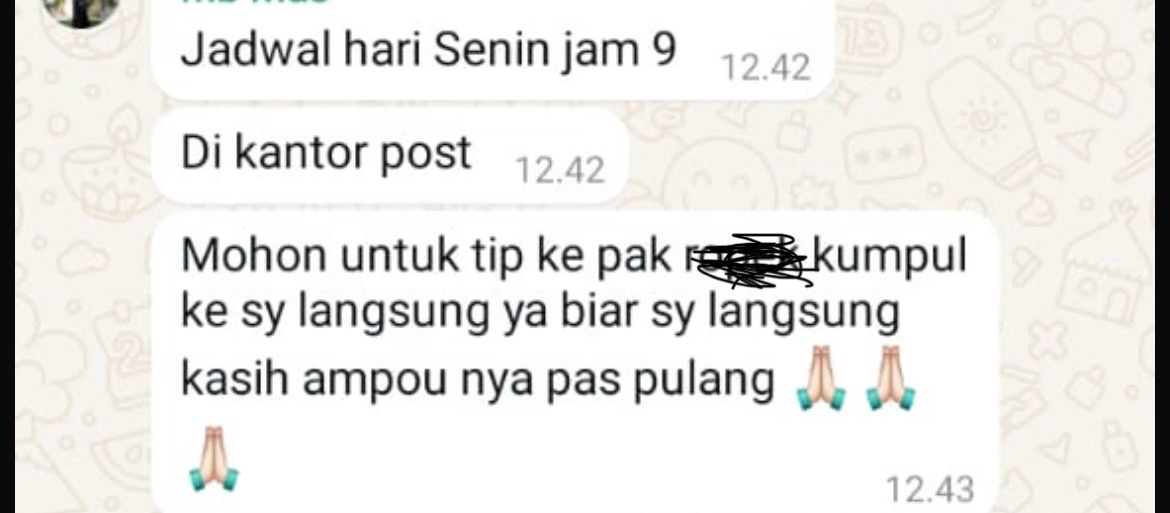This screenshot has height=513, width=1170.
Task: Click the word 'ampou' in the long message
Action: (377, 381)
